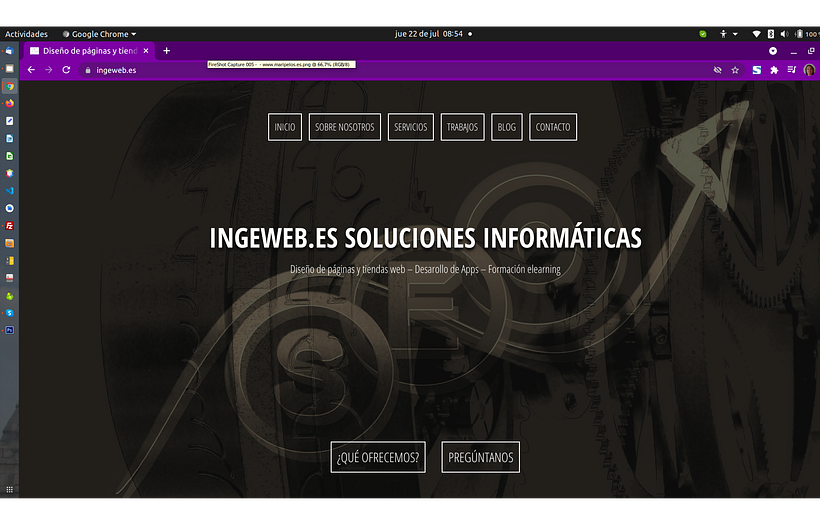The height and width of the screenshot is (524, 820).
Task: Open the CONTACTO page
Action: click(553, 127)
